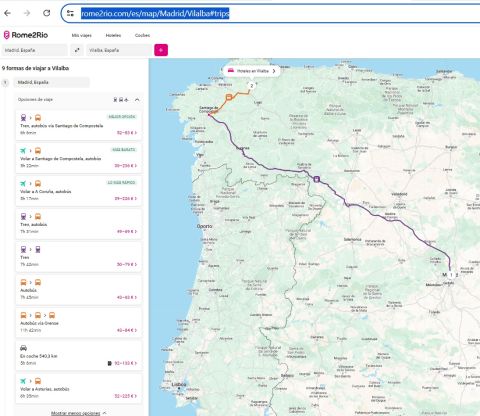The image size is (480, 416).
Task: Click the plane filter icon beside Opciones de viaje
Action: coord(126,100)
